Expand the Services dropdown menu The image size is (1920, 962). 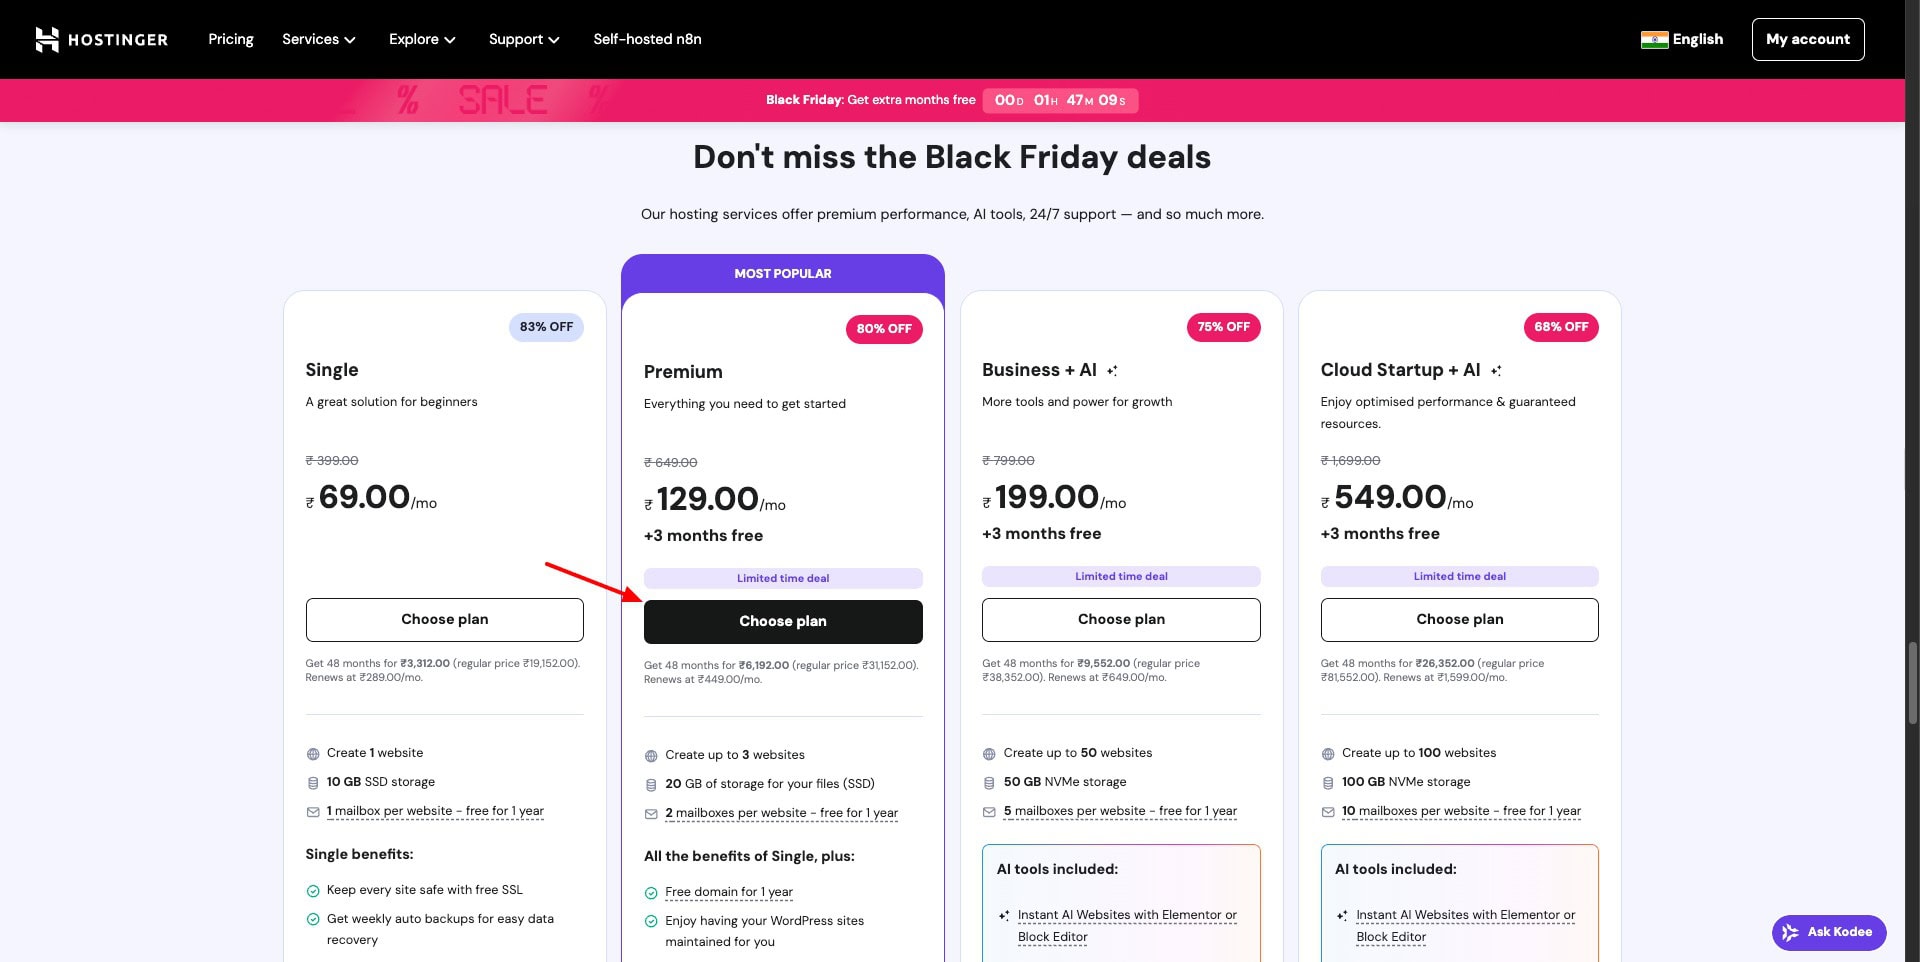[318, 39]
